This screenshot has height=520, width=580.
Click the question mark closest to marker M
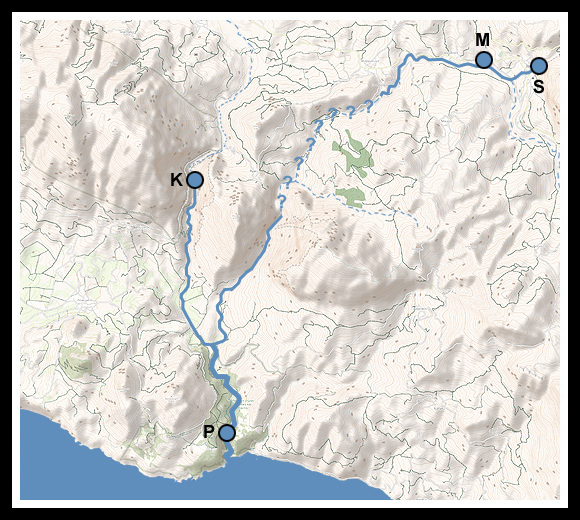pos(369,105)
